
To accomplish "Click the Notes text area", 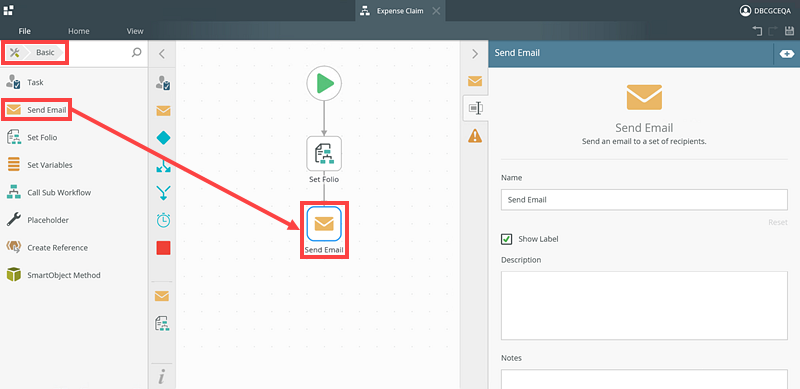I will click(644, 379).
